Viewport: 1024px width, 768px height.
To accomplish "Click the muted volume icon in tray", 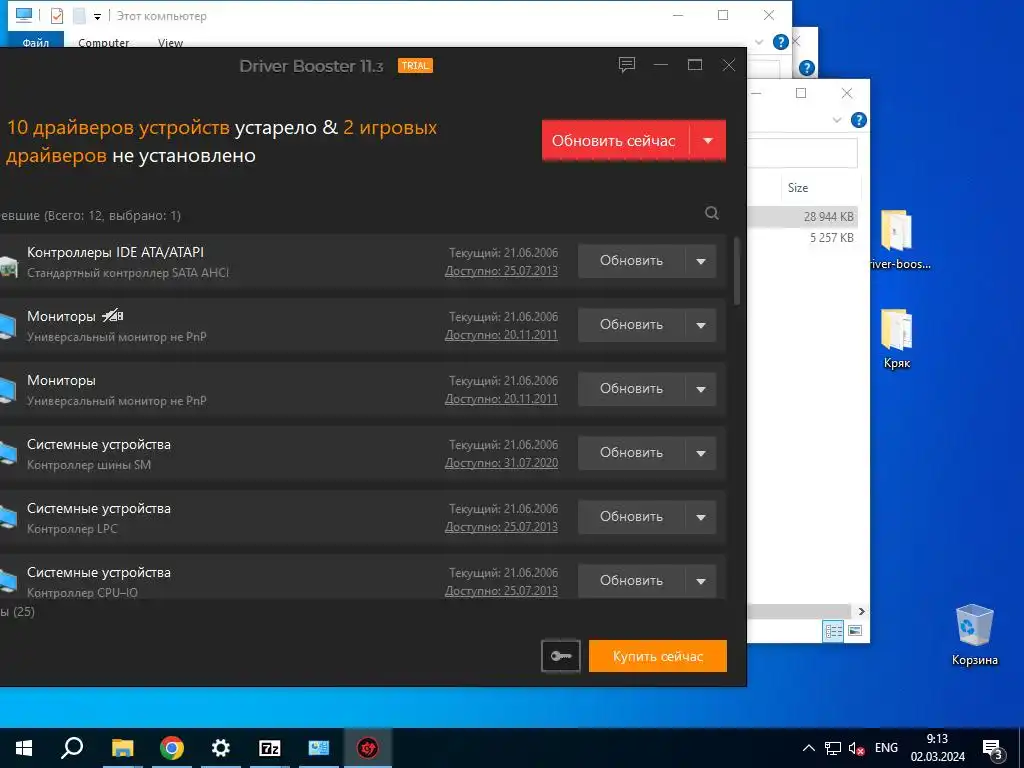I will coord(856,748).
